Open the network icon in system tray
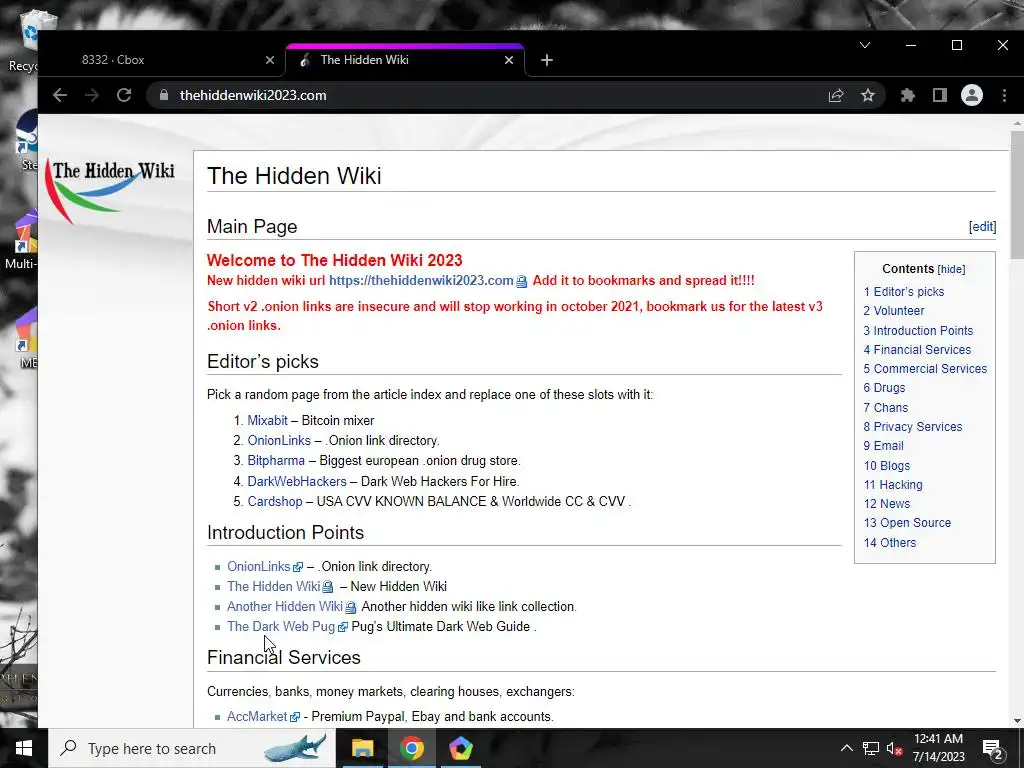Screen dimensions: 1024x768 click(x=871, y=748)
